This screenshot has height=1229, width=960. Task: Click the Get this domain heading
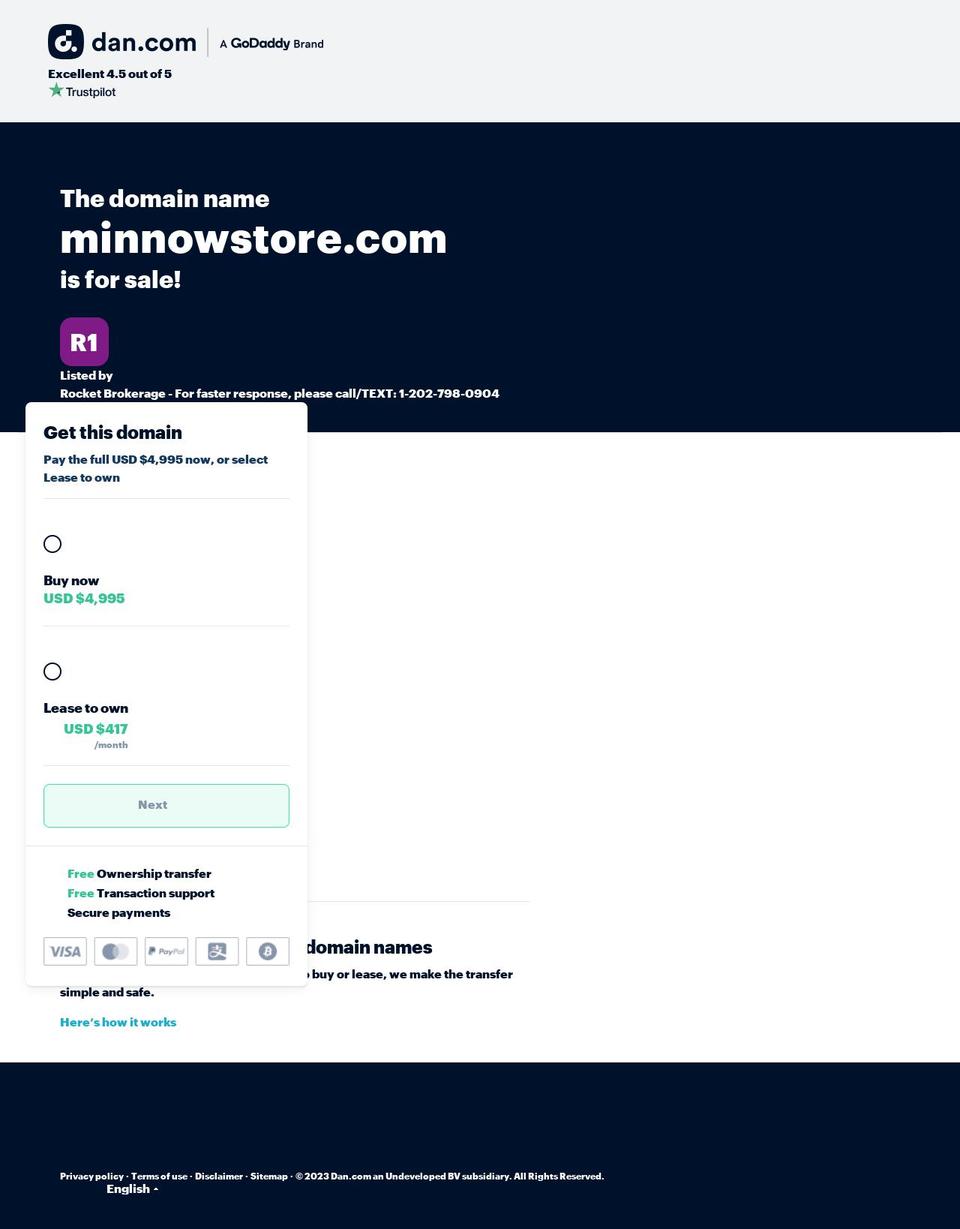coord(113,432)
